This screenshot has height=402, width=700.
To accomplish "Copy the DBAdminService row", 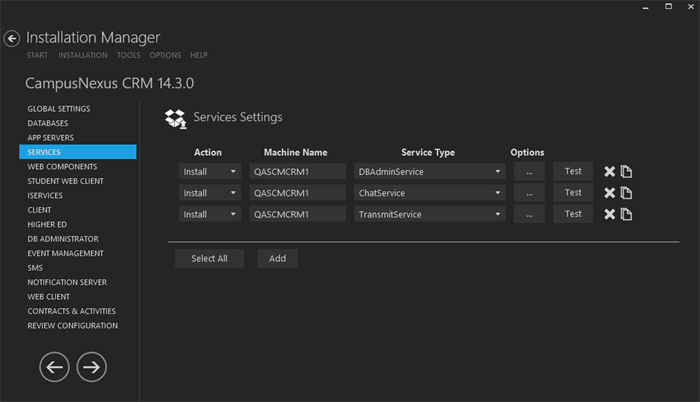I will click(x=626, y=172).
